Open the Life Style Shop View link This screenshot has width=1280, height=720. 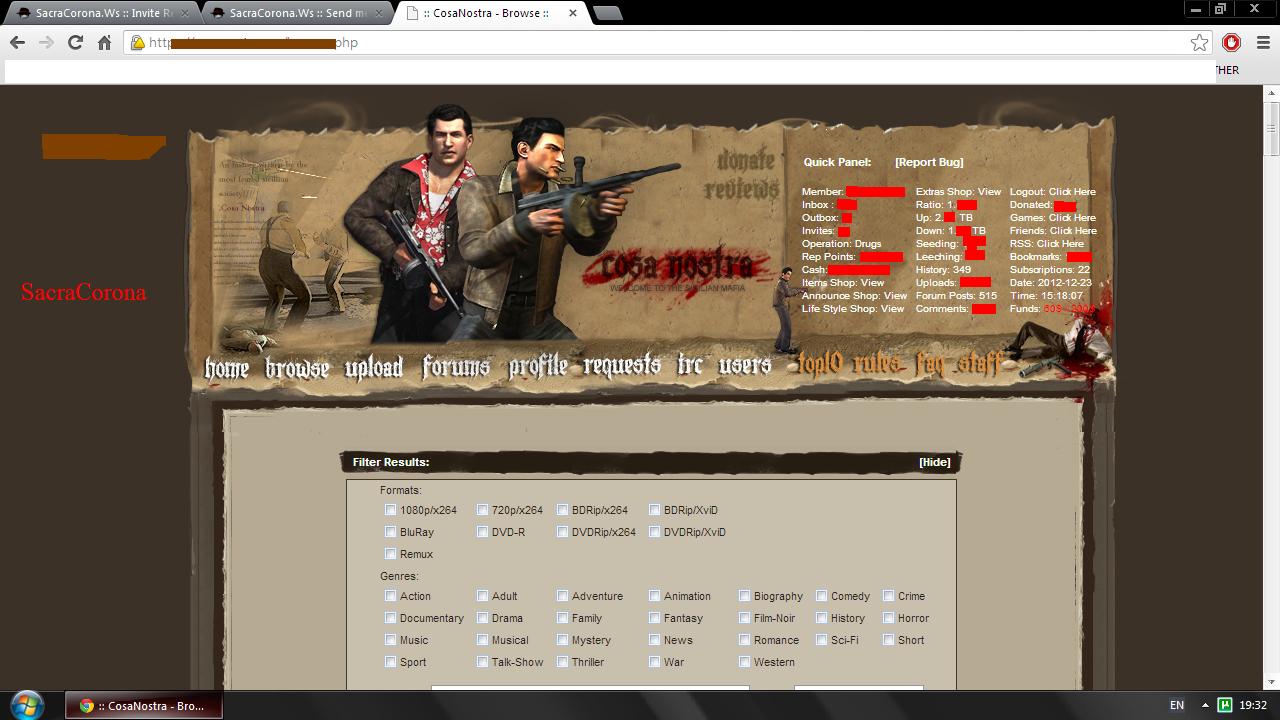tap(853, 309)
